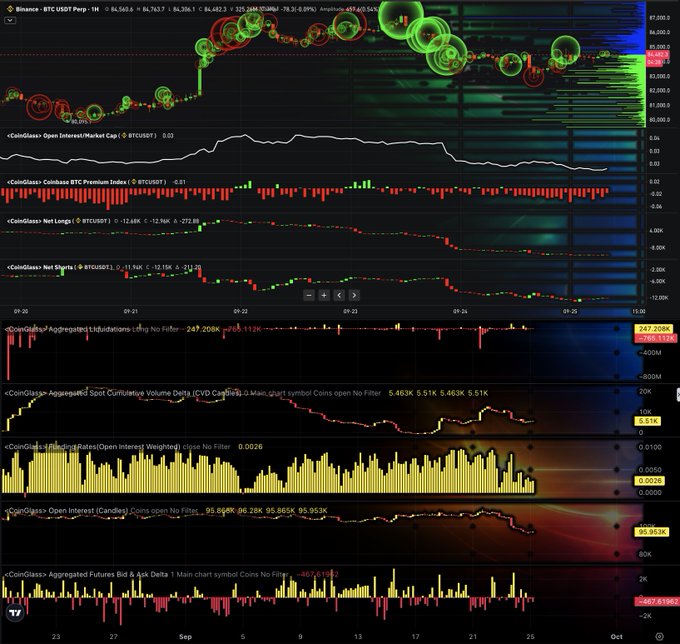Select the Net Shorts indicator label

pos(40,267)
